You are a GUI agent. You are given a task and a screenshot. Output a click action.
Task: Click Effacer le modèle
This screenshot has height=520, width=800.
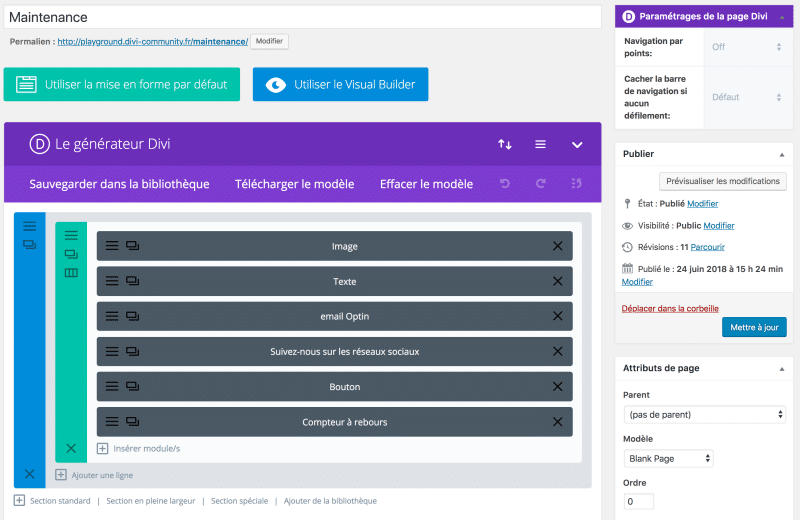(x=426, y=184)
